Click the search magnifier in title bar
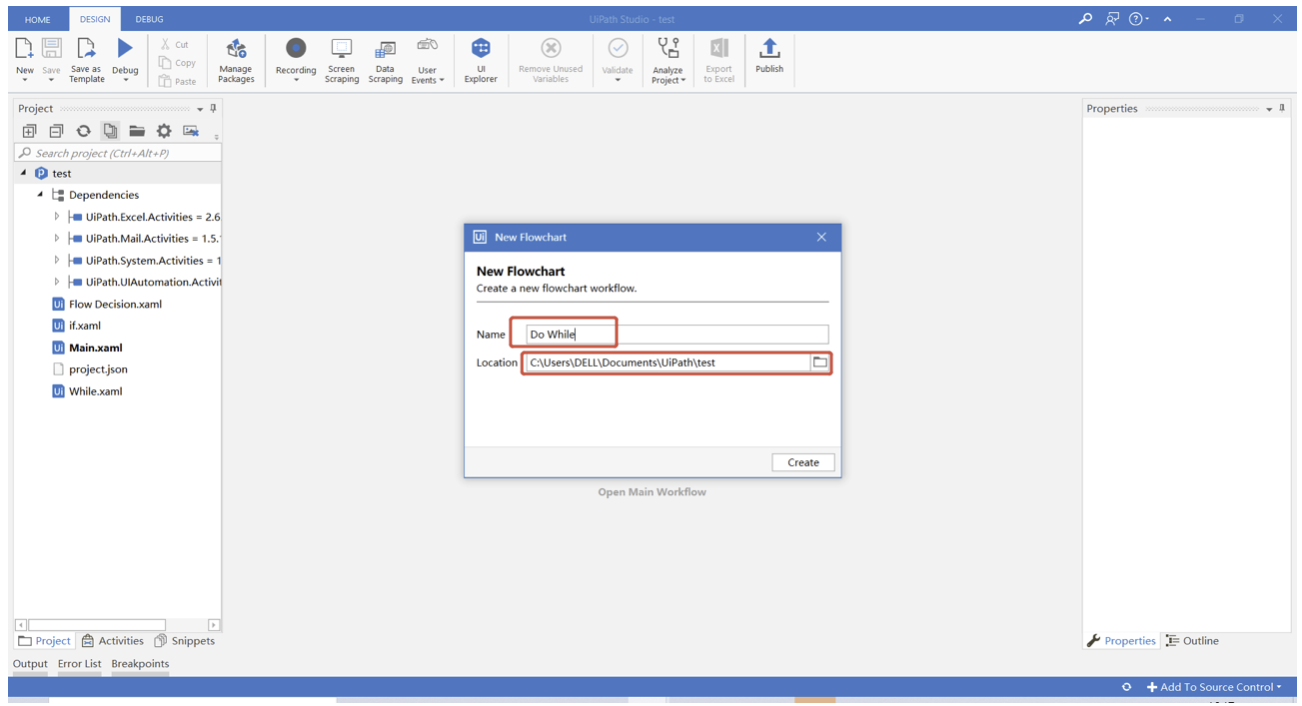 (1087, 19)
